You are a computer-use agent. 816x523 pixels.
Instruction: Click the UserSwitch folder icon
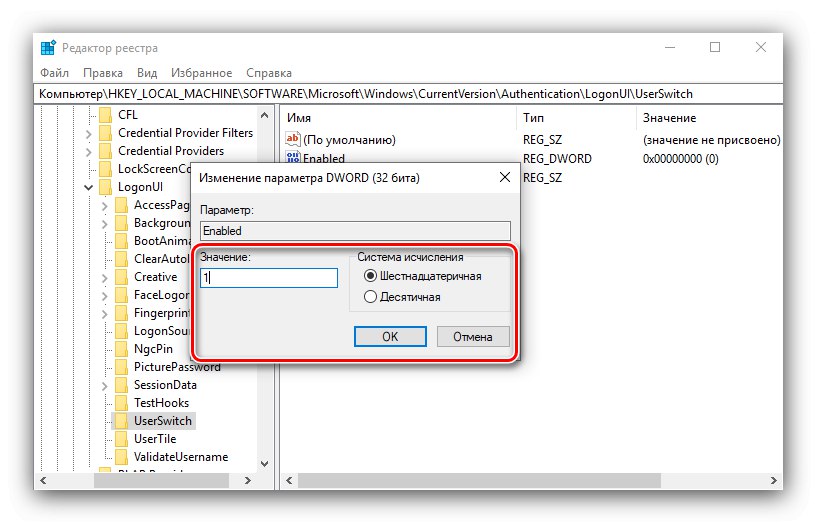pyautogui.click(x=121, y=421)
